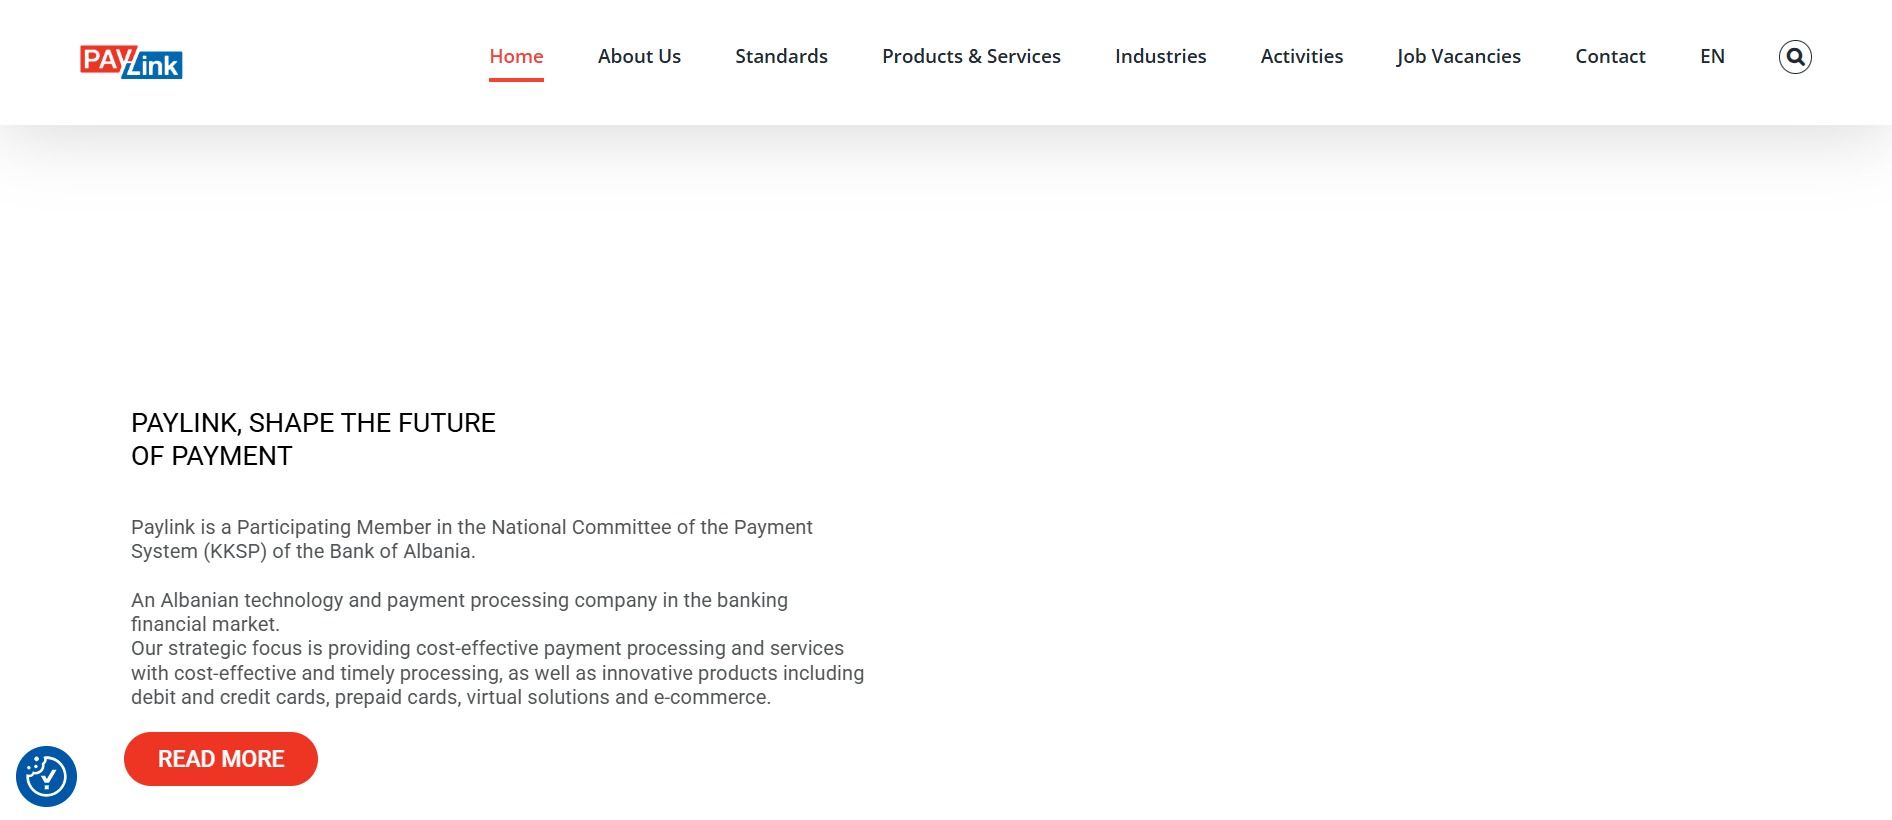Navigate to Job Vacancies
Image resolution: width=1892 pixels, height=820 pixels.
(1458, 57)
